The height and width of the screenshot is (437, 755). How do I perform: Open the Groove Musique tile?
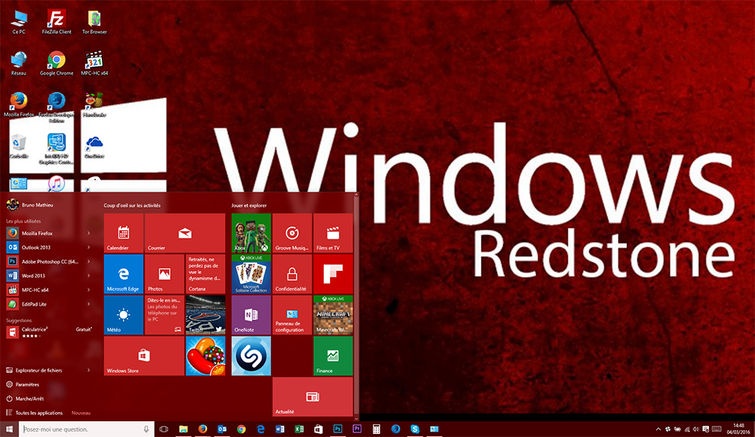click(x=292, y=233)
